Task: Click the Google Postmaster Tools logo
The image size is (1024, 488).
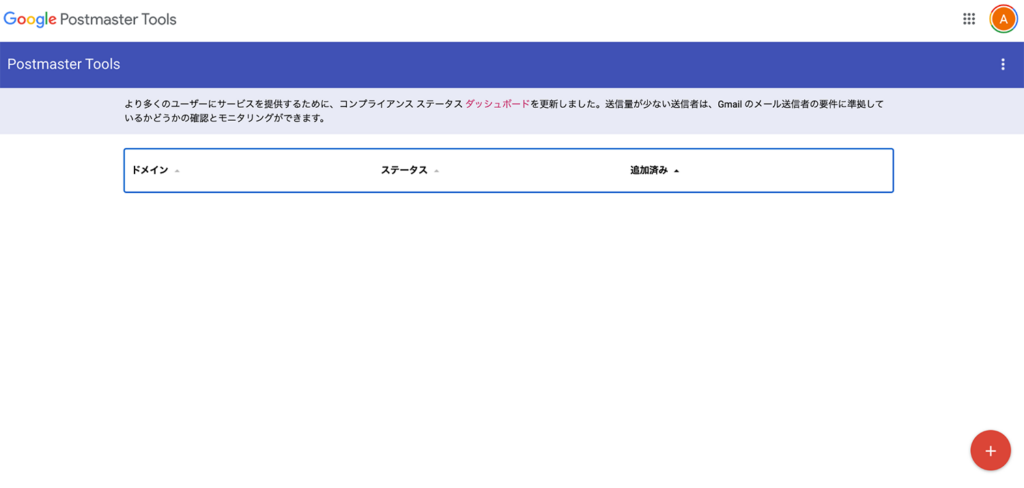Action: (x=90, y=20)
